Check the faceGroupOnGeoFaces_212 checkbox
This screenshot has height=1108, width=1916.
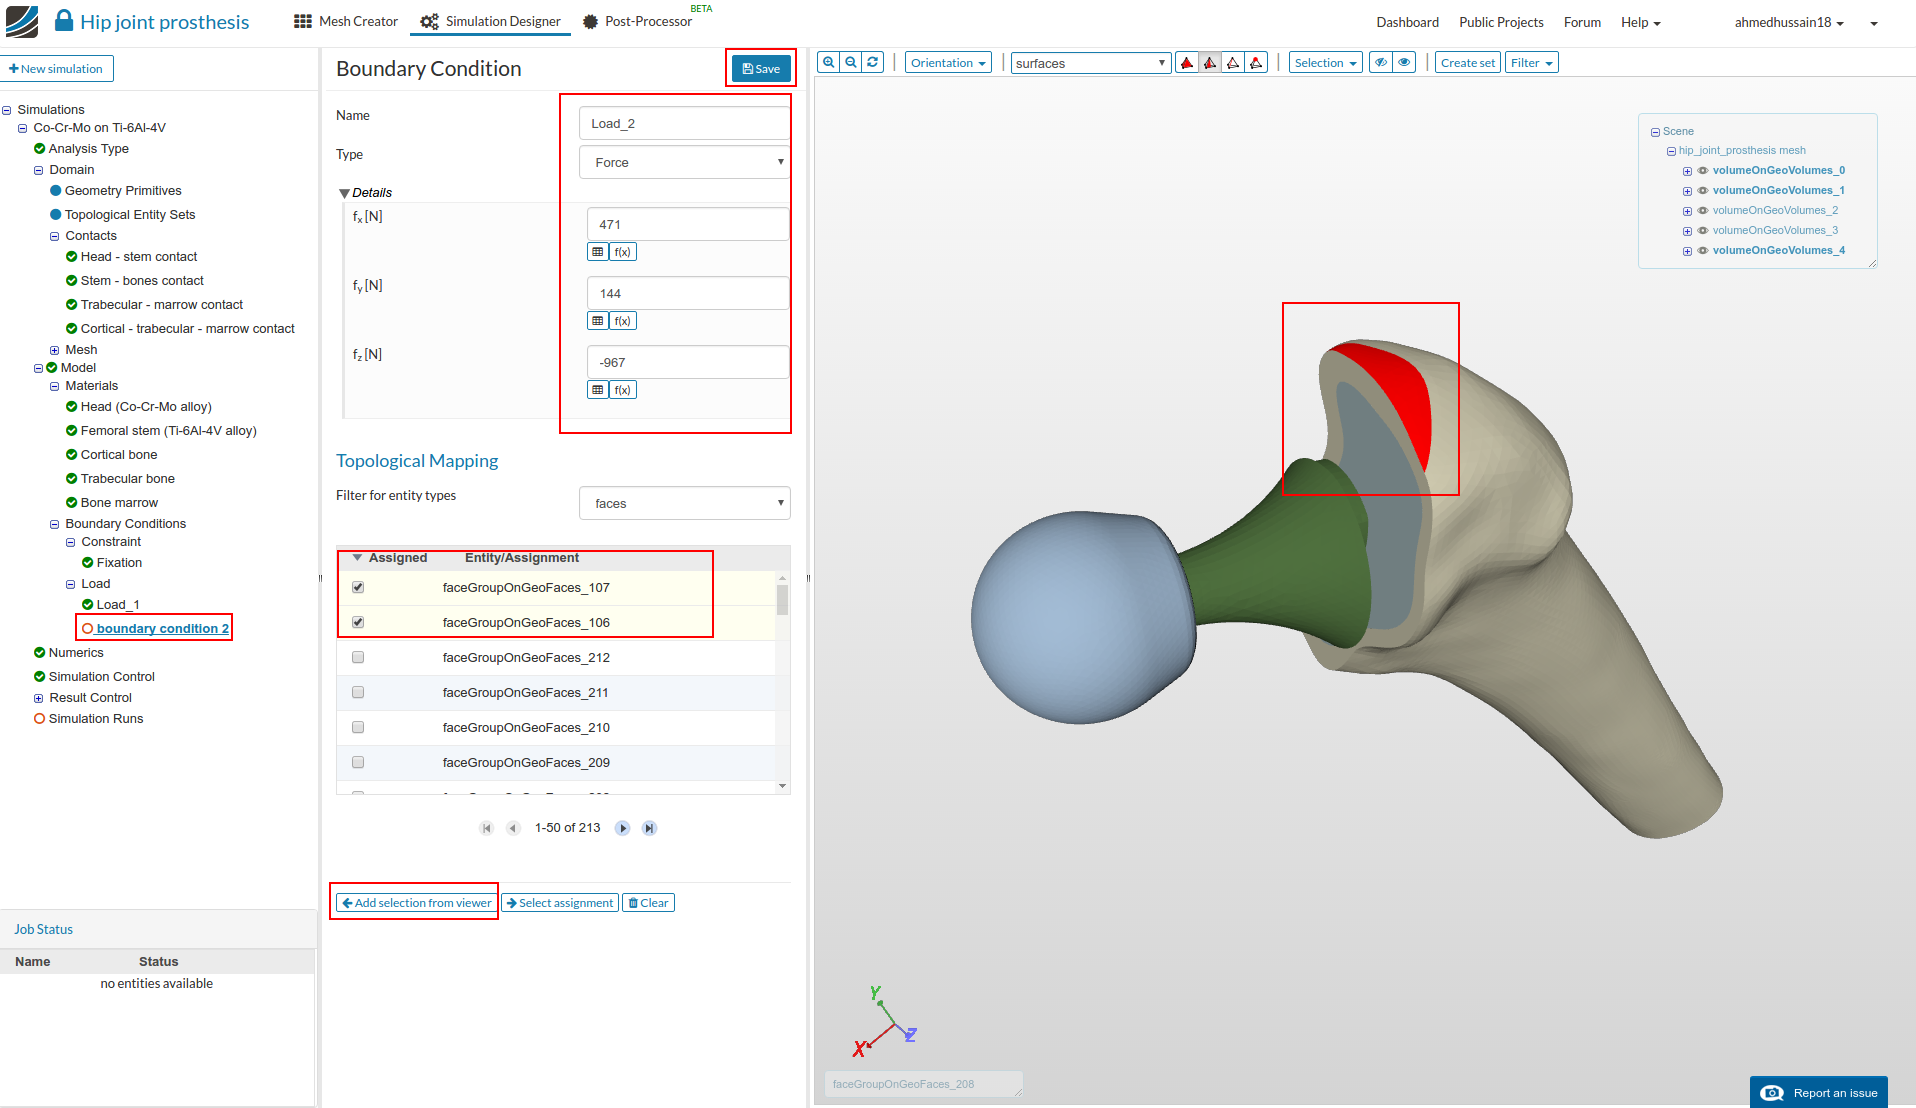click(x=358, y=658)
